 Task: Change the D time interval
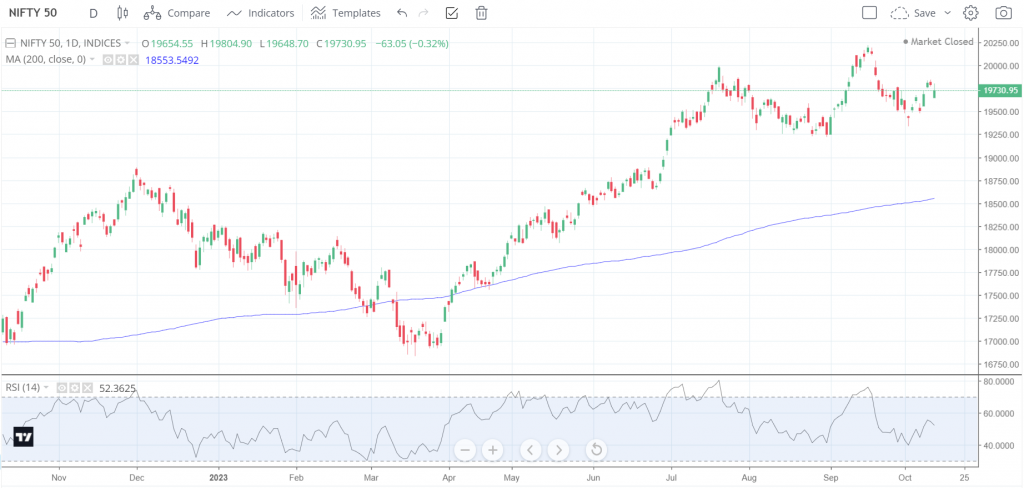click(x=93, y=13)
